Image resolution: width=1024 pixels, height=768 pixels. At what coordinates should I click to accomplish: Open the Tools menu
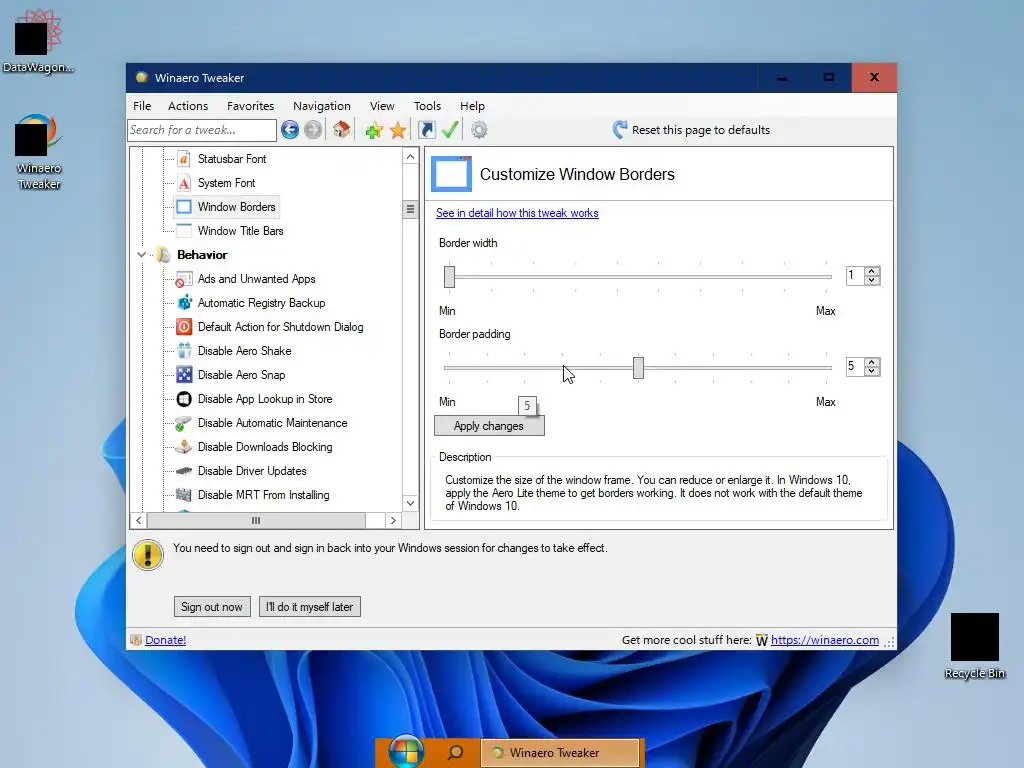[428, 106]
